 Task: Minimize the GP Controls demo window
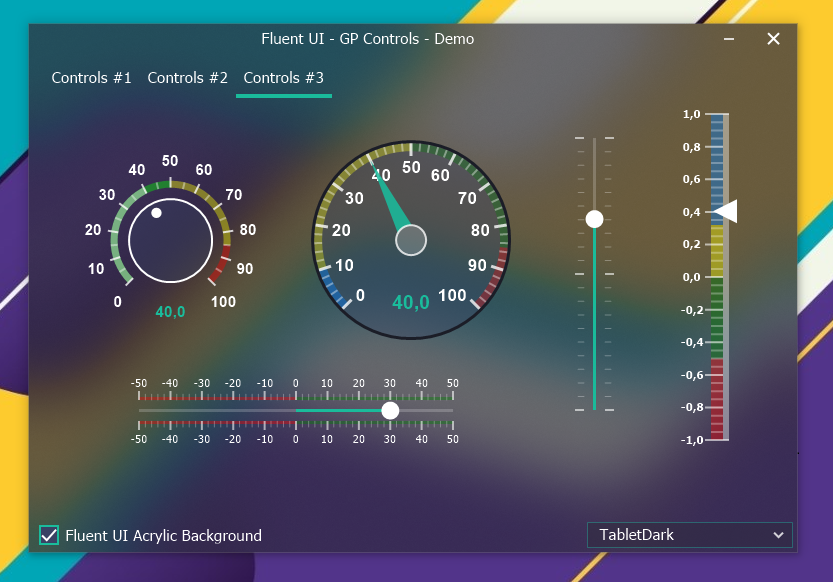pos(729,39)
